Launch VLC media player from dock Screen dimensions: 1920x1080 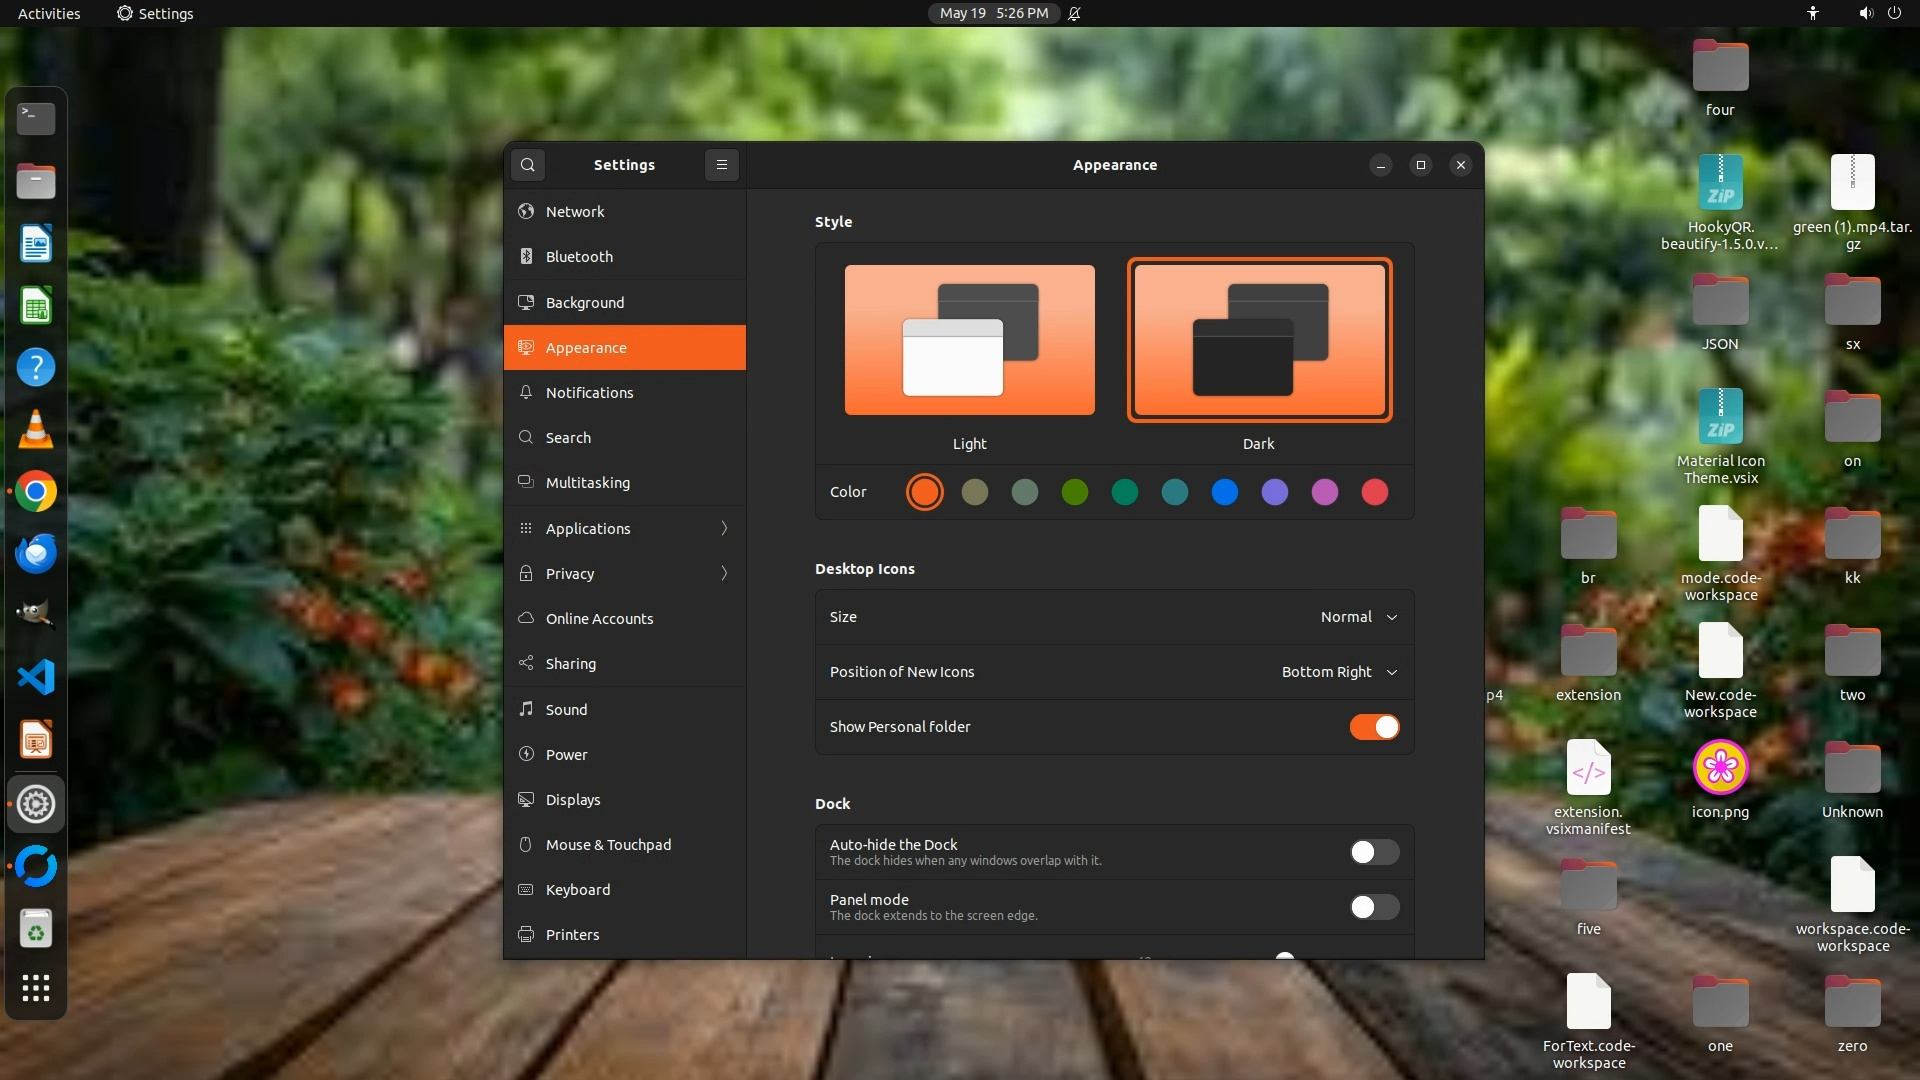36,430
